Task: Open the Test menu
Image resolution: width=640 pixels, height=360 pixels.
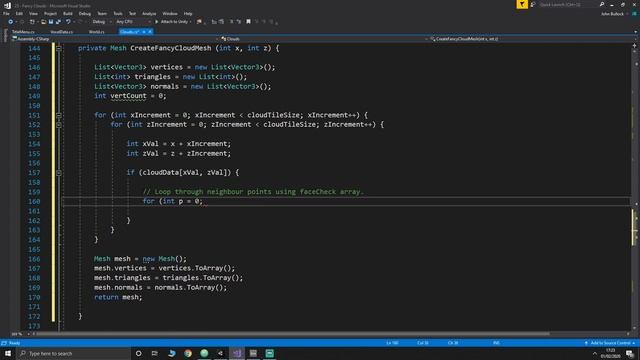Action: 132,13
